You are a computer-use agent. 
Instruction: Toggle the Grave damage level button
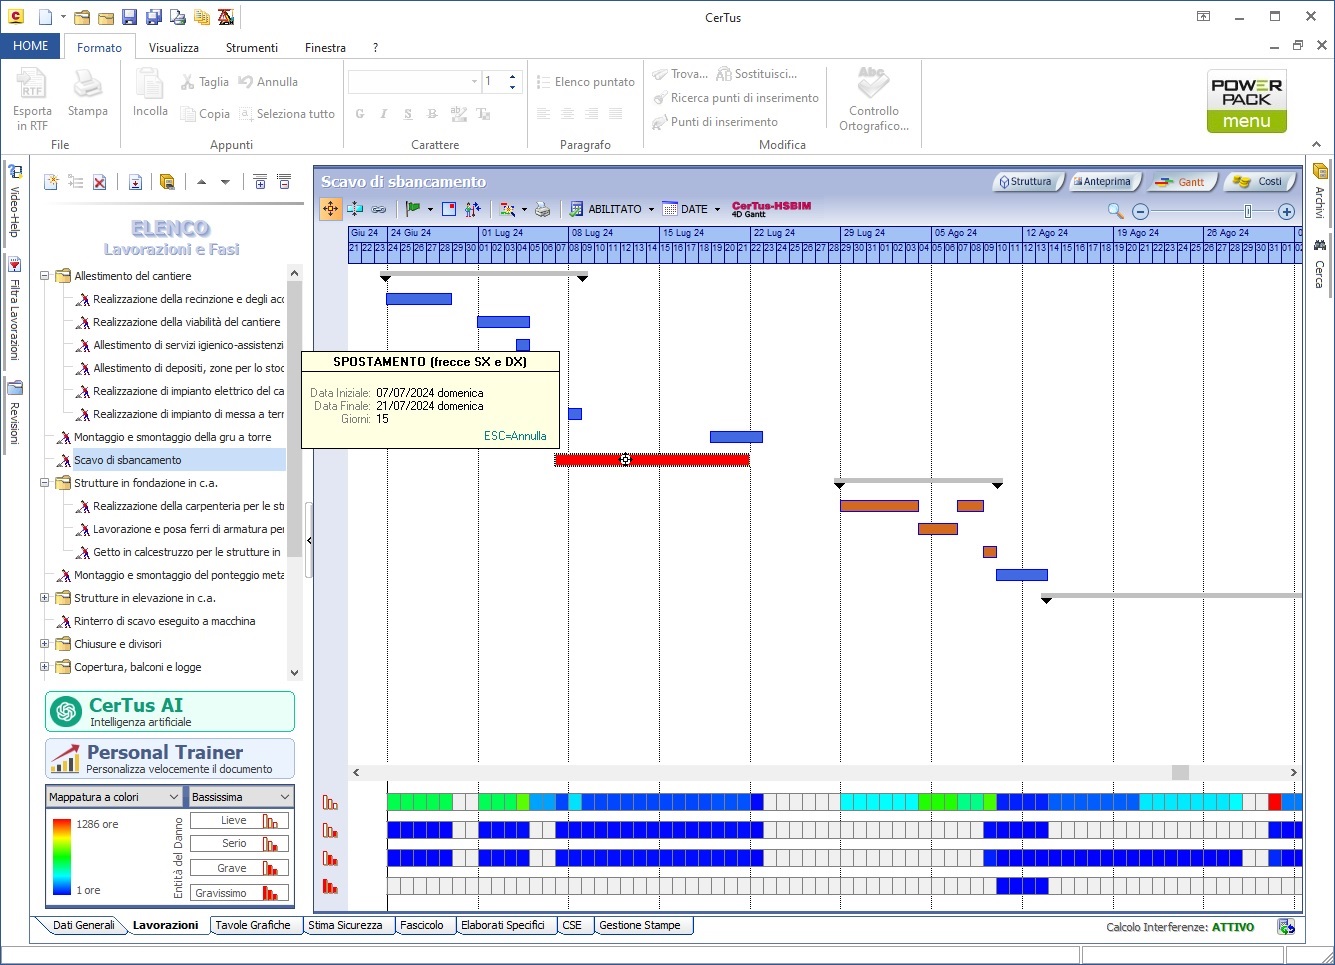240,868
